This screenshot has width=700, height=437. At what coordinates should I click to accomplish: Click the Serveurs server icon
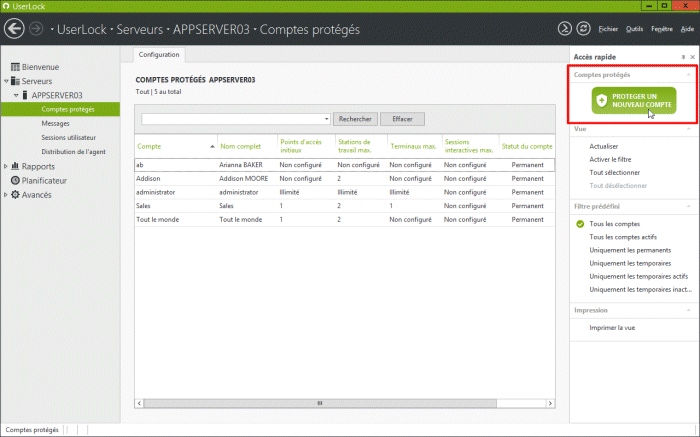click(x=15, y=81)
